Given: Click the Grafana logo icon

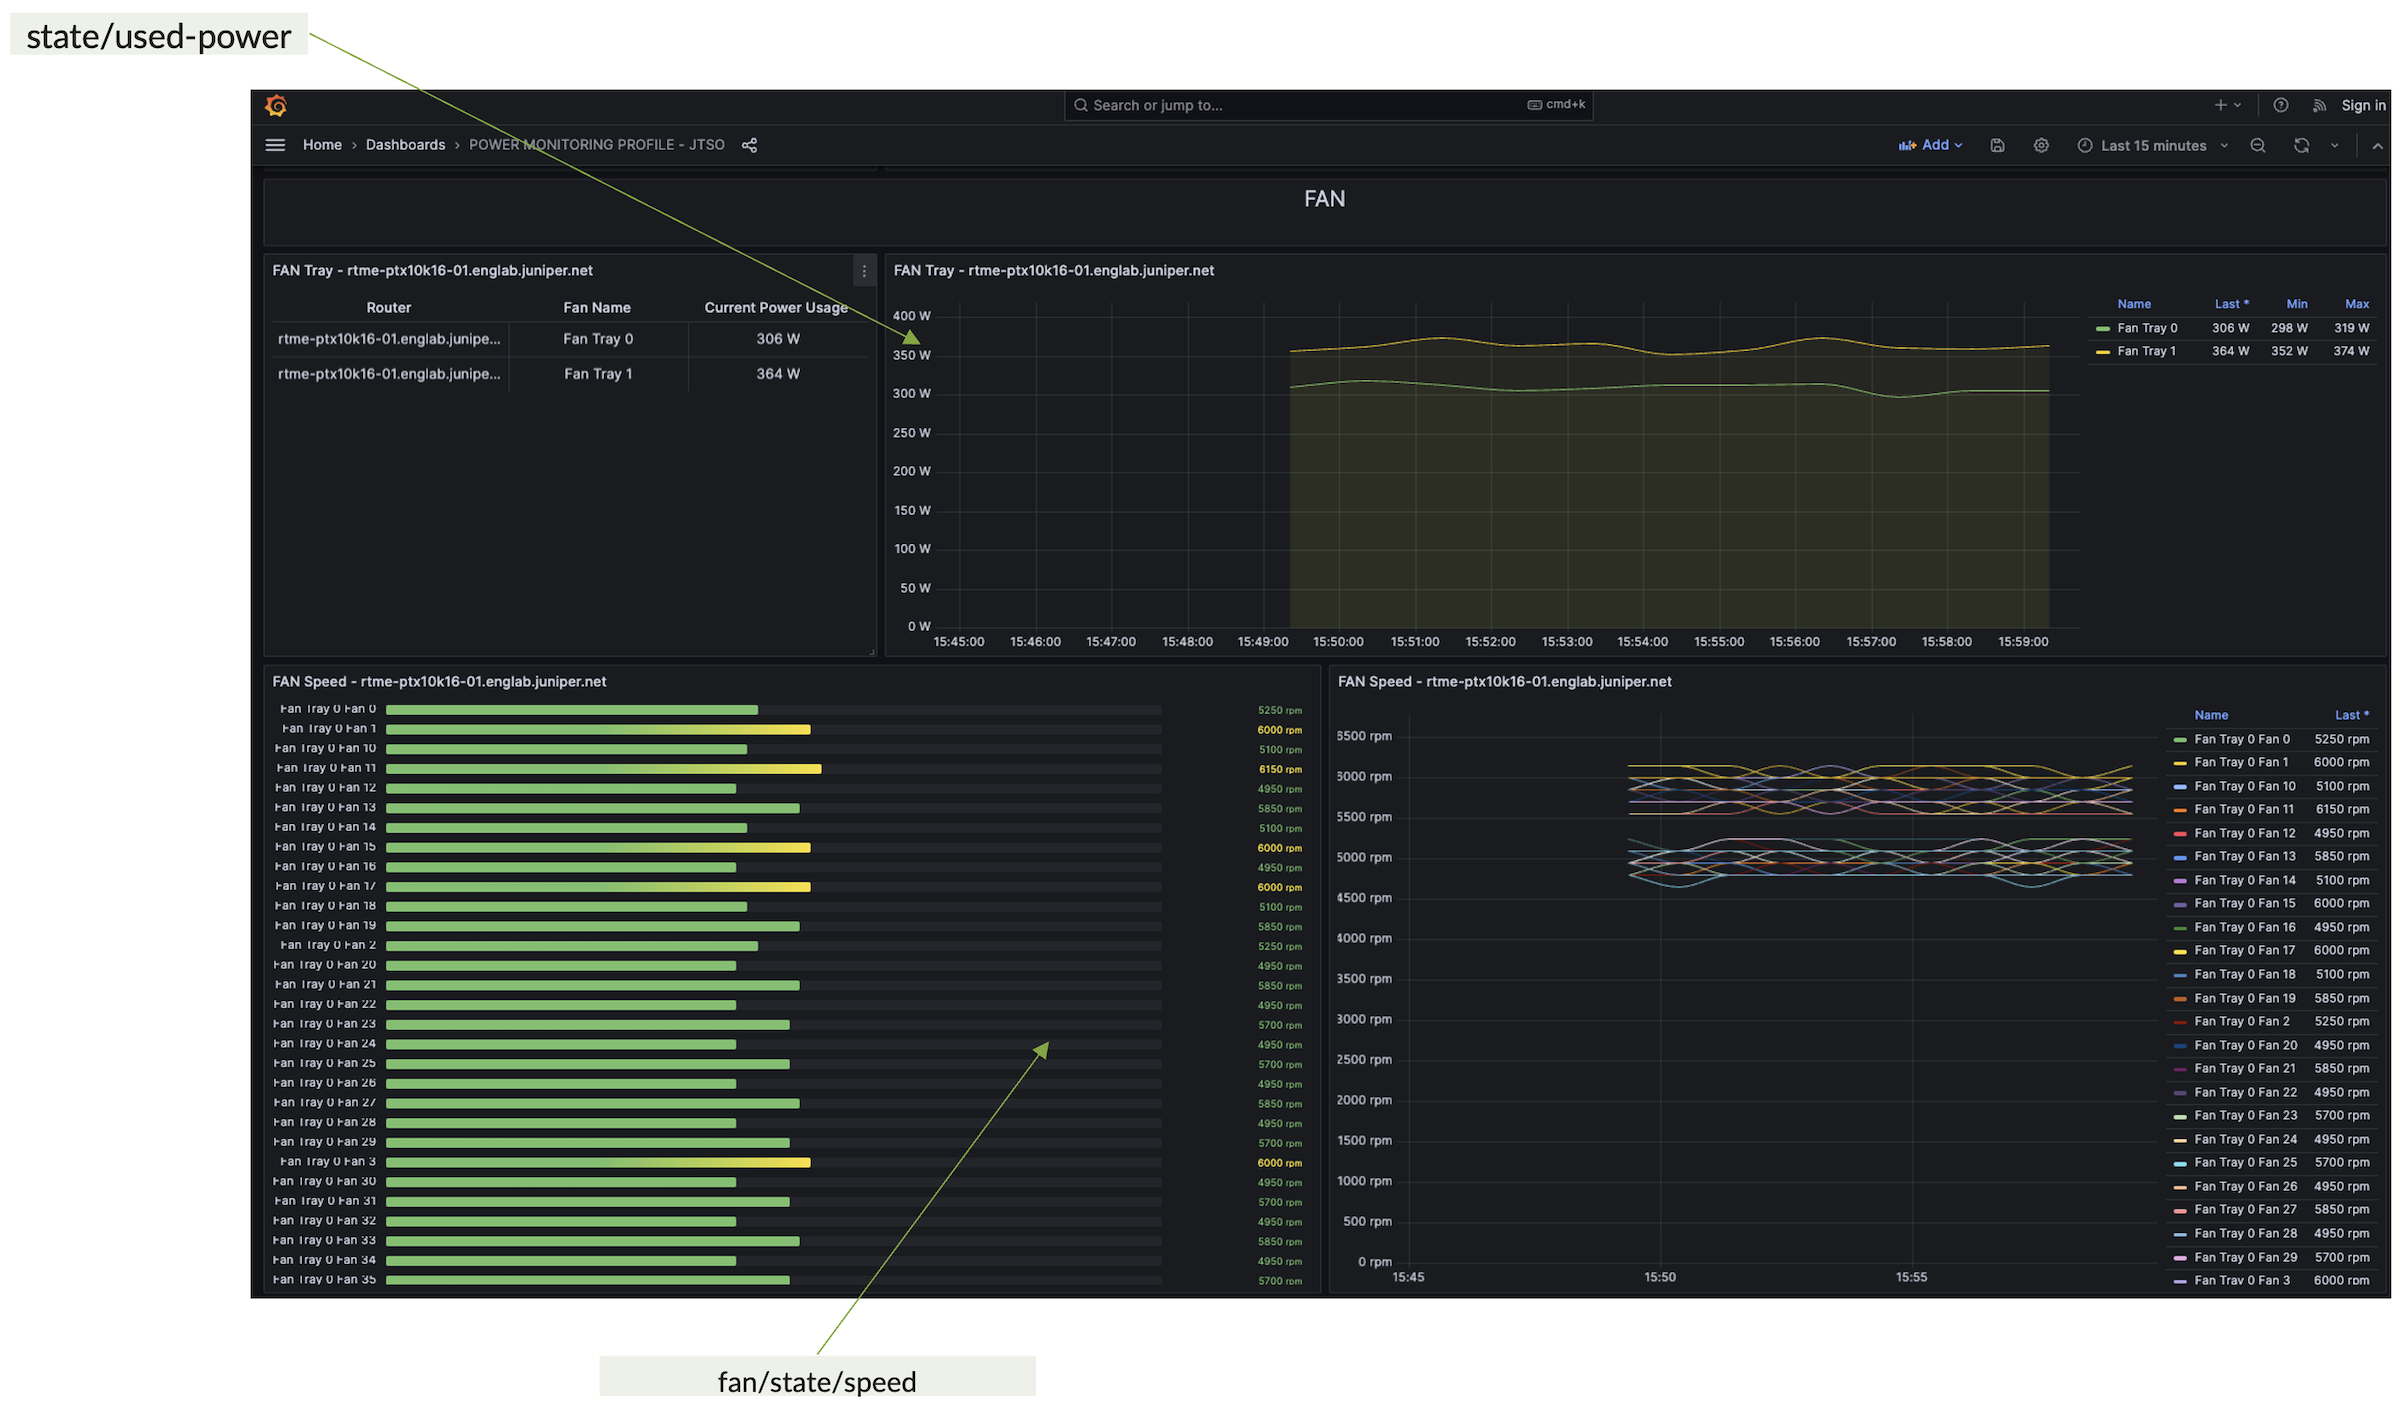Looking at the screenshot, I should [x=276, y=105].
